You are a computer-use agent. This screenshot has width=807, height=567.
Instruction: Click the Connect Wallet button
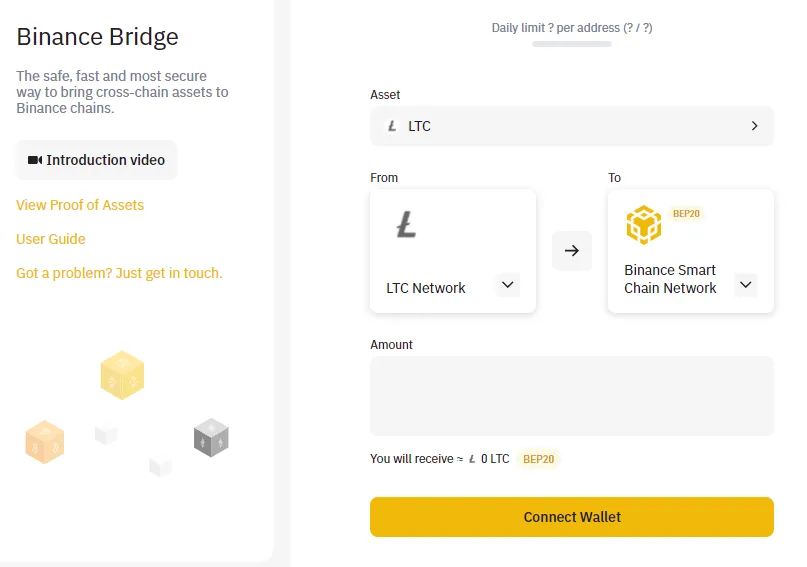click(x=572, y=517)
